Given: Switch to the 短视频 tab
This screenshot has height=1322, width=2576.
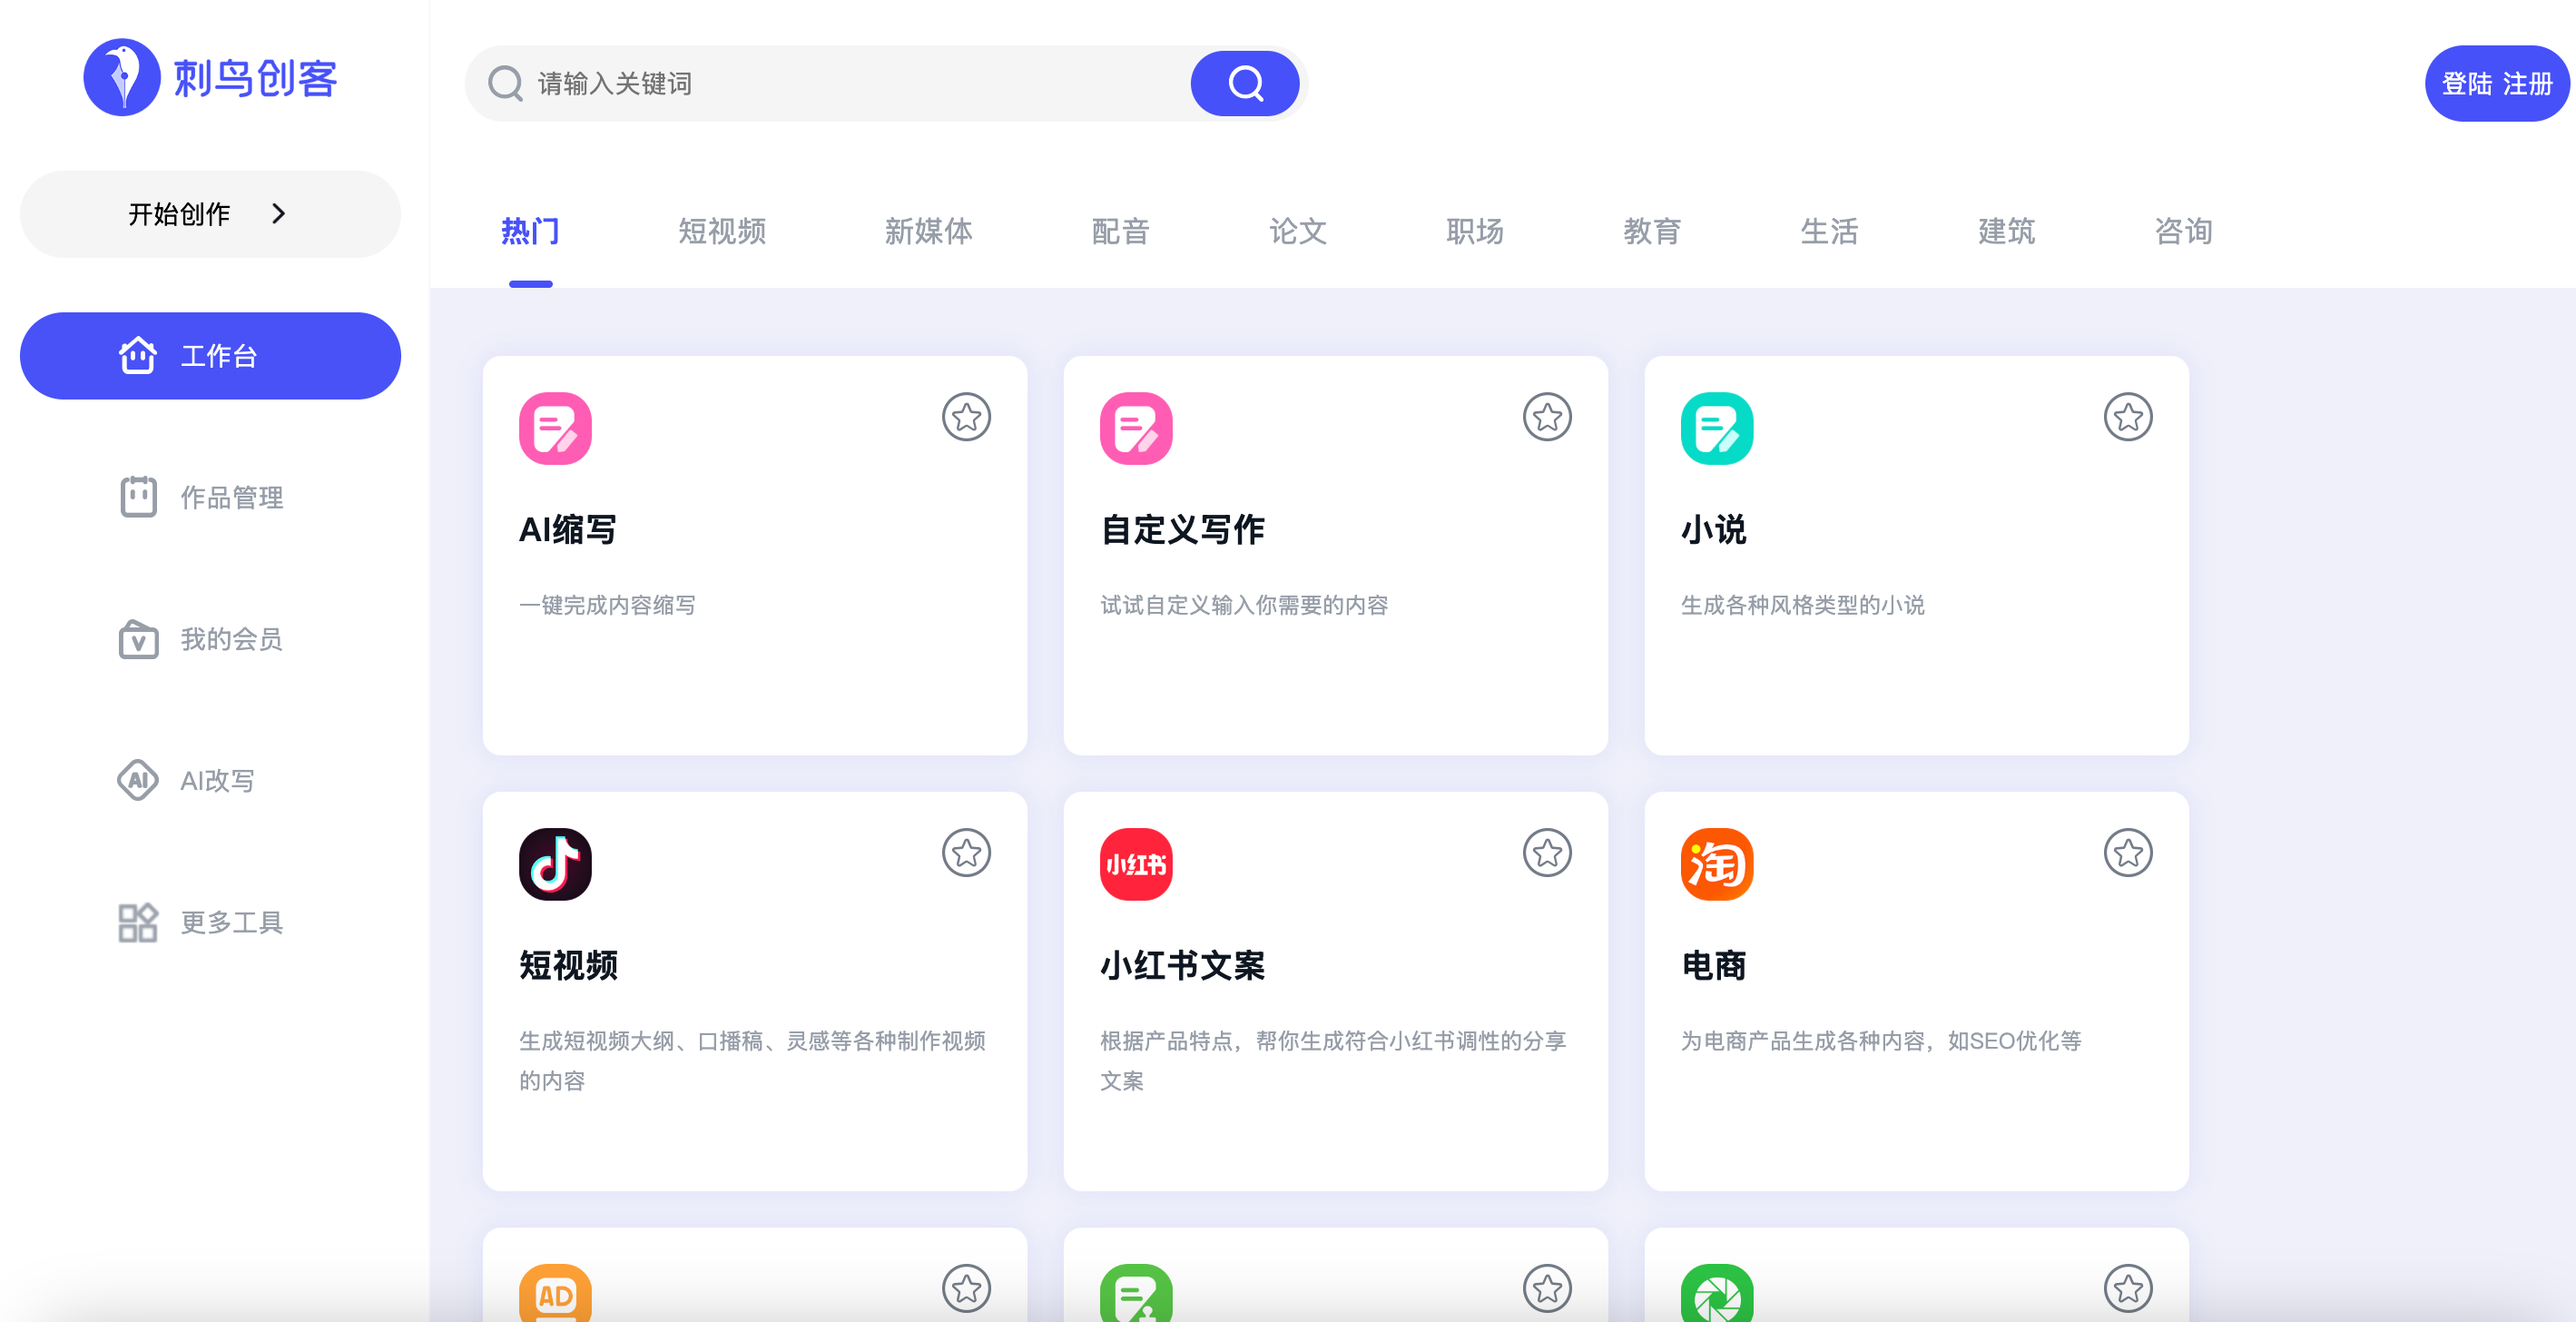Looking at the screenshot, I should coord(722,231).
